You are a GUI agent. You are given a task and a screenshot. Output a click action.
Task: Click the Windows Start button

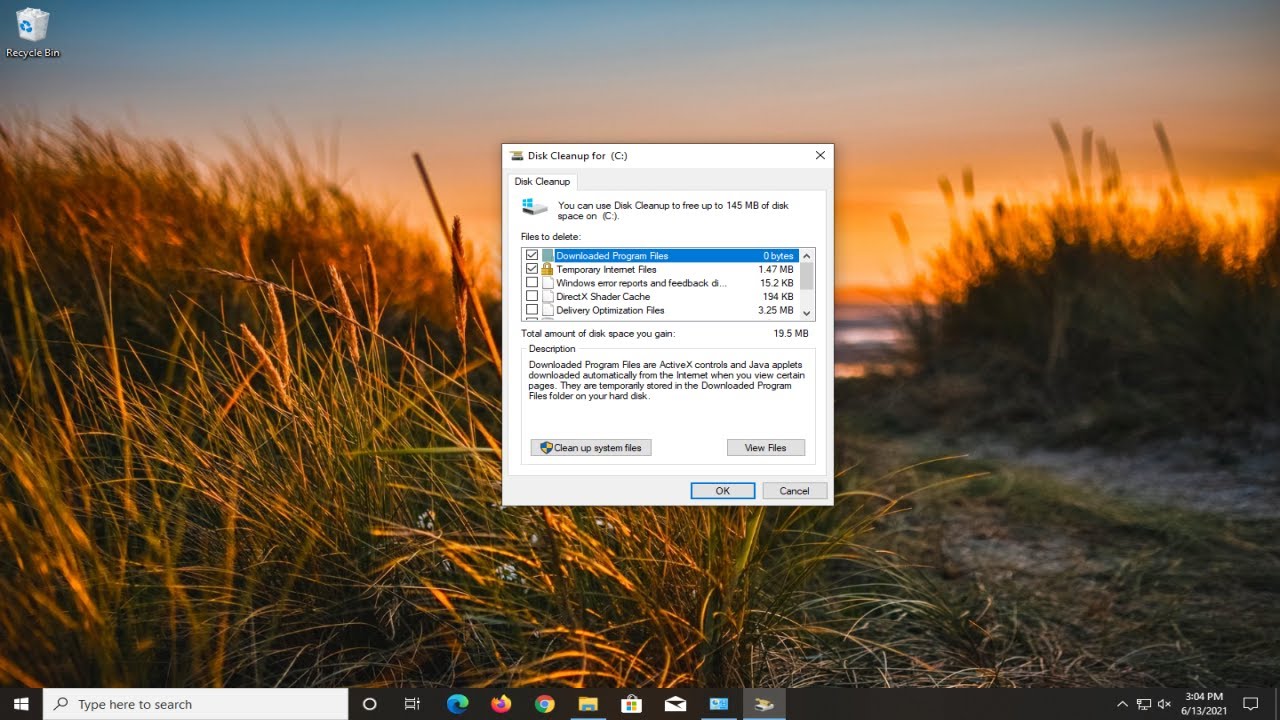(21, 704)
